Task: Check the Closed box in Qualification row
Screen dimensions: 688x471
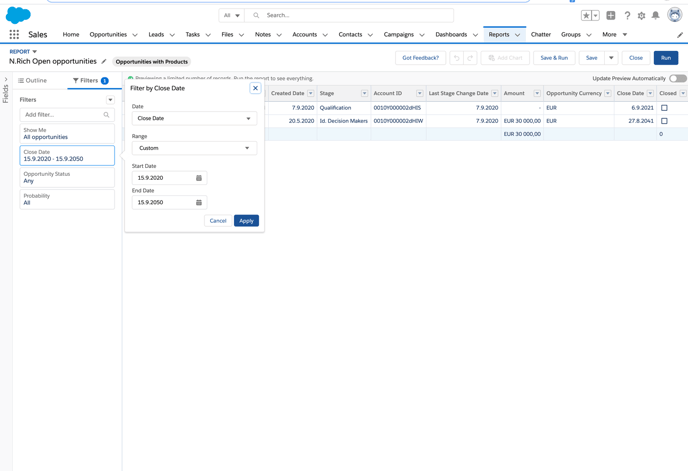Action: coord(664,108)
